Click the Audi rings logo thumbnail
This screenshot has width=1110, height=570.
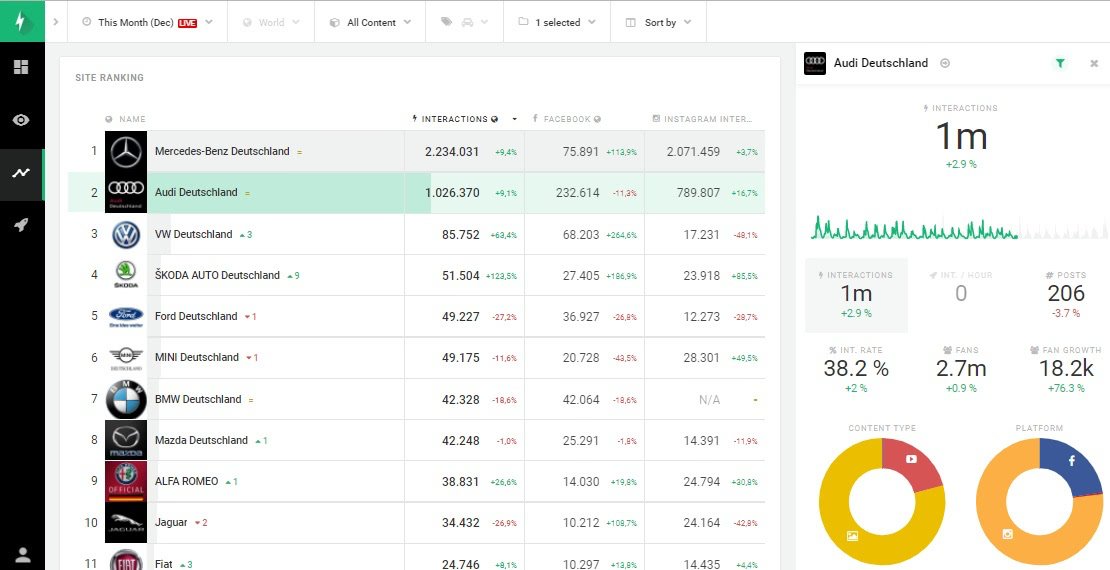point(126,193)
